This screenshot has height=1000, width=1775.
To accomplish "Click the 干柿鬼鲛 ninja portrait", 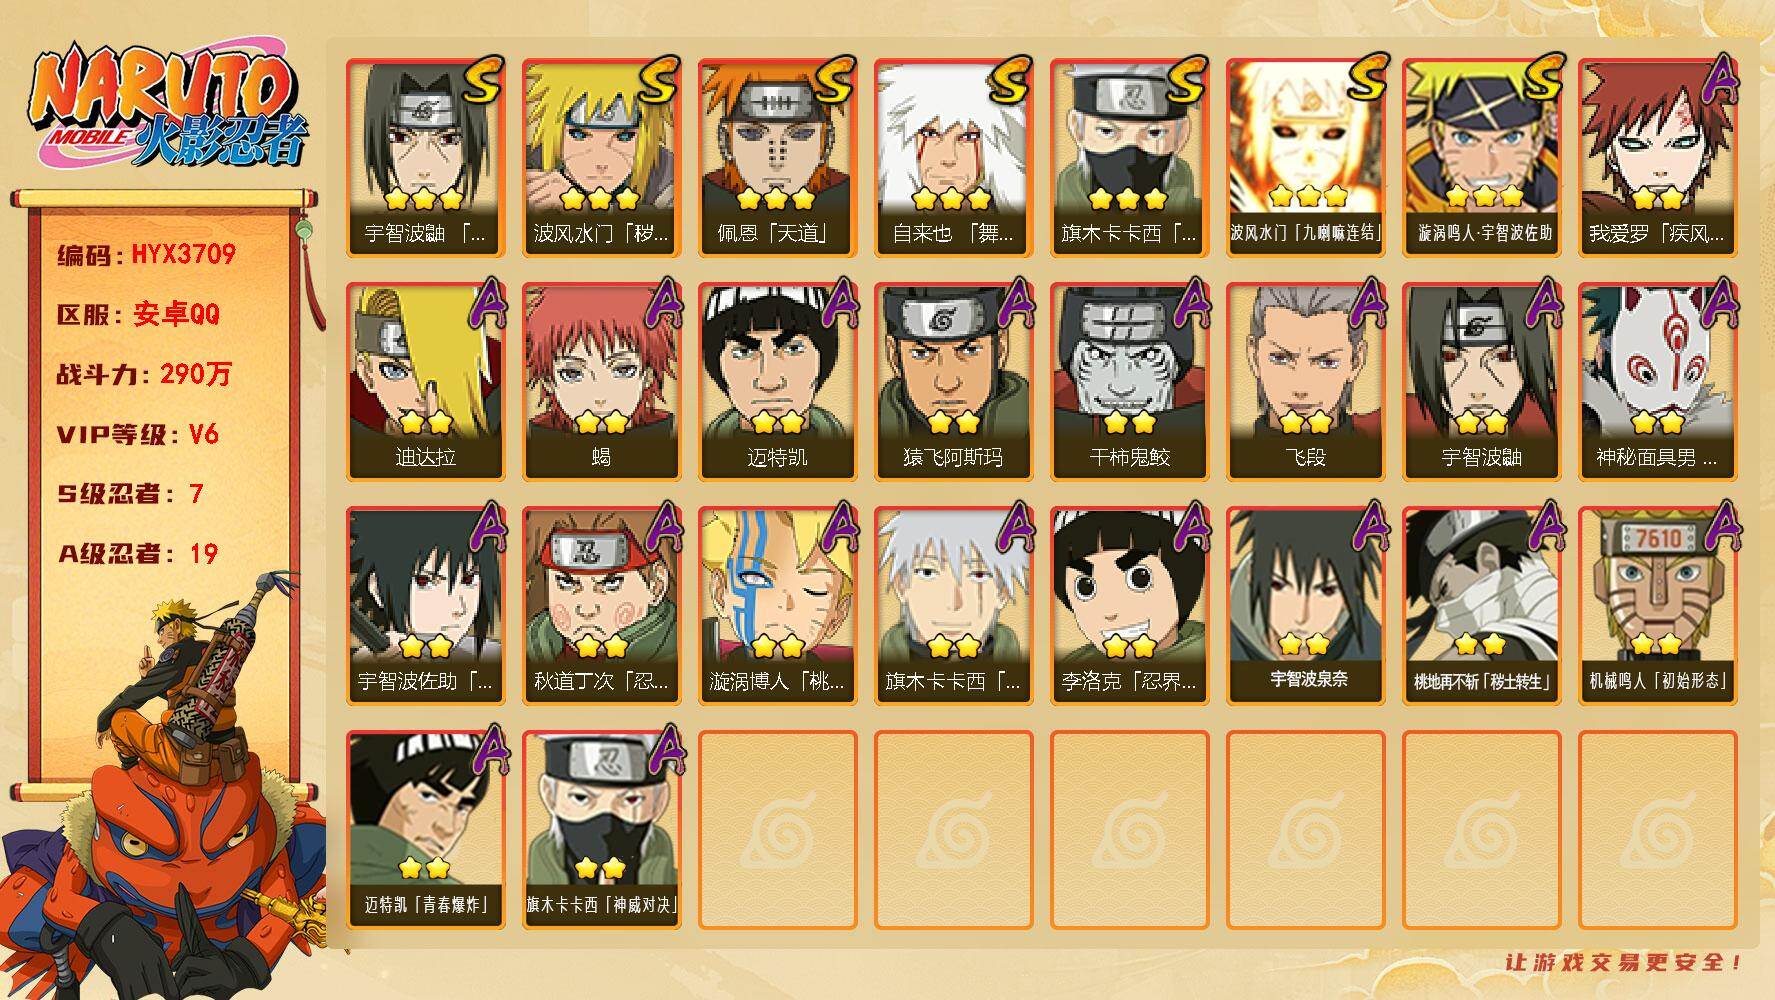I will (1129, 381).
